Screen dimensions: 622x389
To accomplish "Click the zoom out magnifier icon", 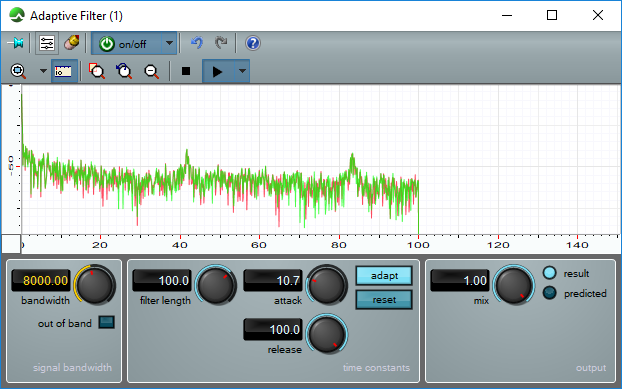I will [x=152, y=71].
